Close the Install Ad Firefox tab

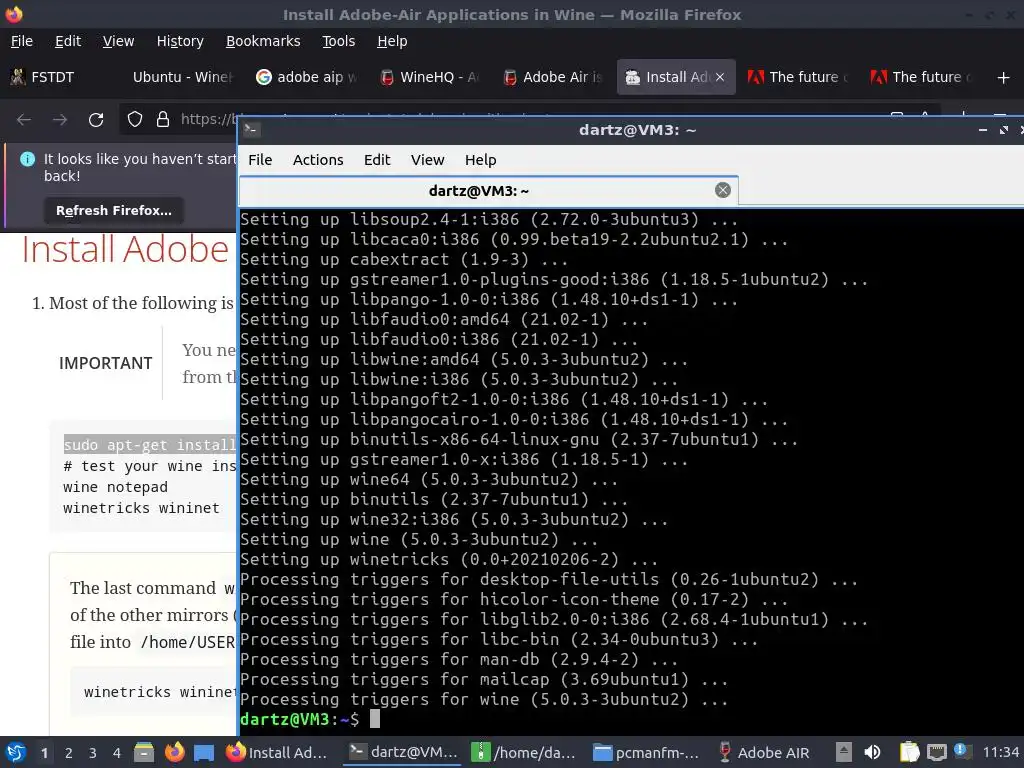tap(720, 77)
